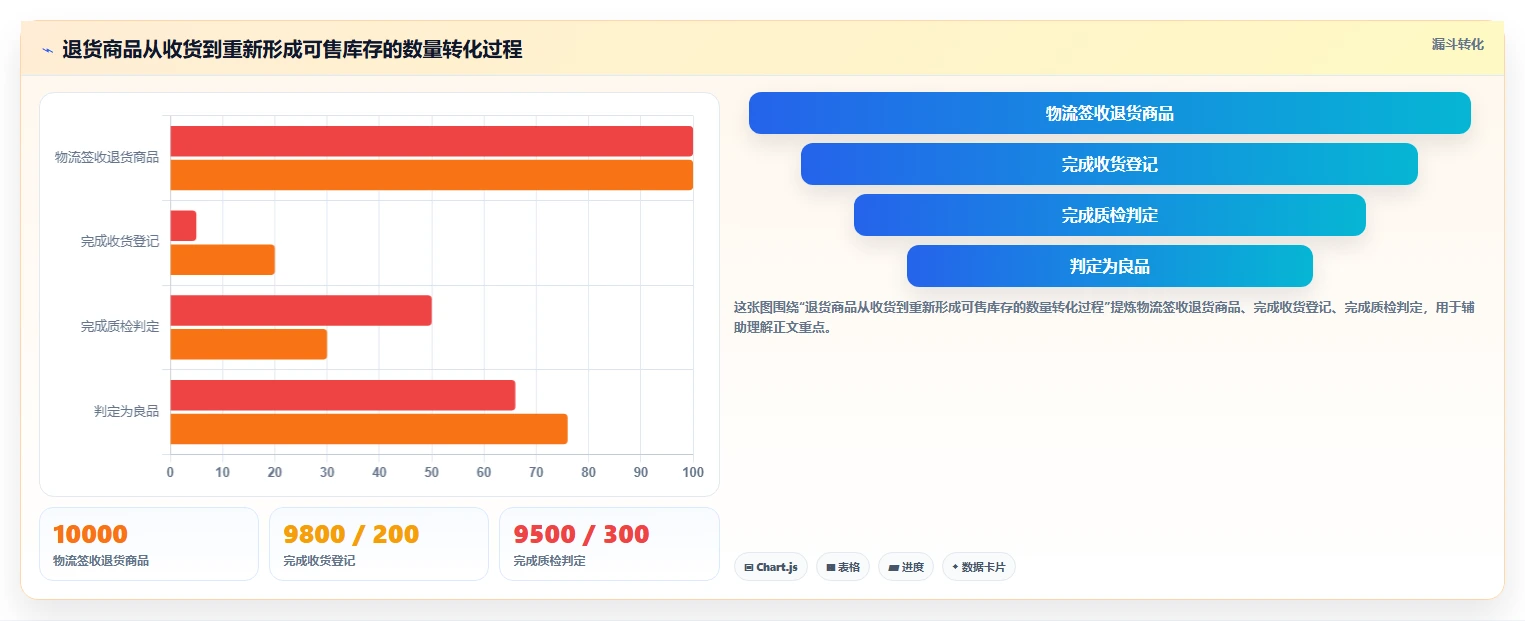Viewport: 1525px width, 621px height.
Task: Click the red bar for 完成收货登记
Action: 183,225
